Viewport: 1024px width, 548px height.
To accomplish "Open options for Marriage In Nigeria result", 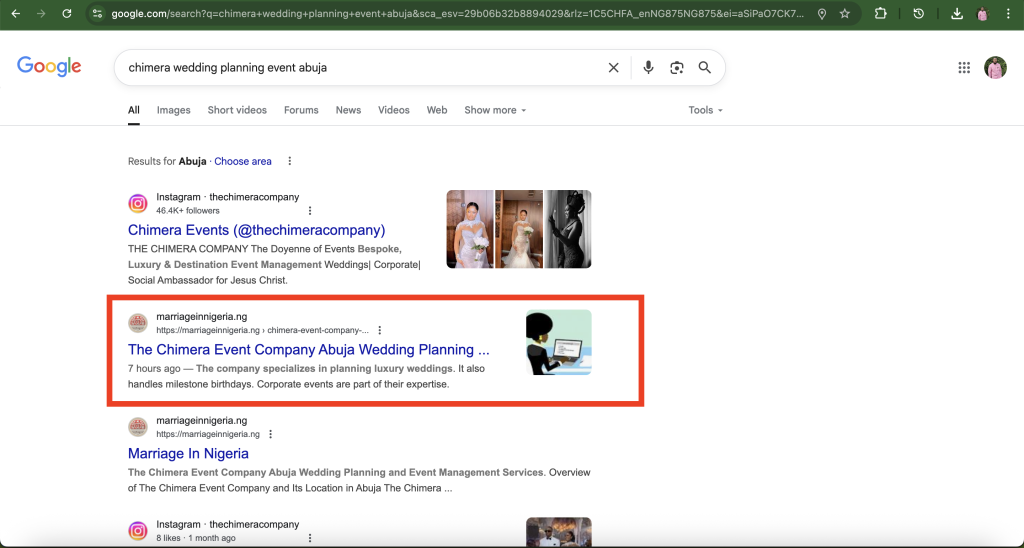I will 270,434.
